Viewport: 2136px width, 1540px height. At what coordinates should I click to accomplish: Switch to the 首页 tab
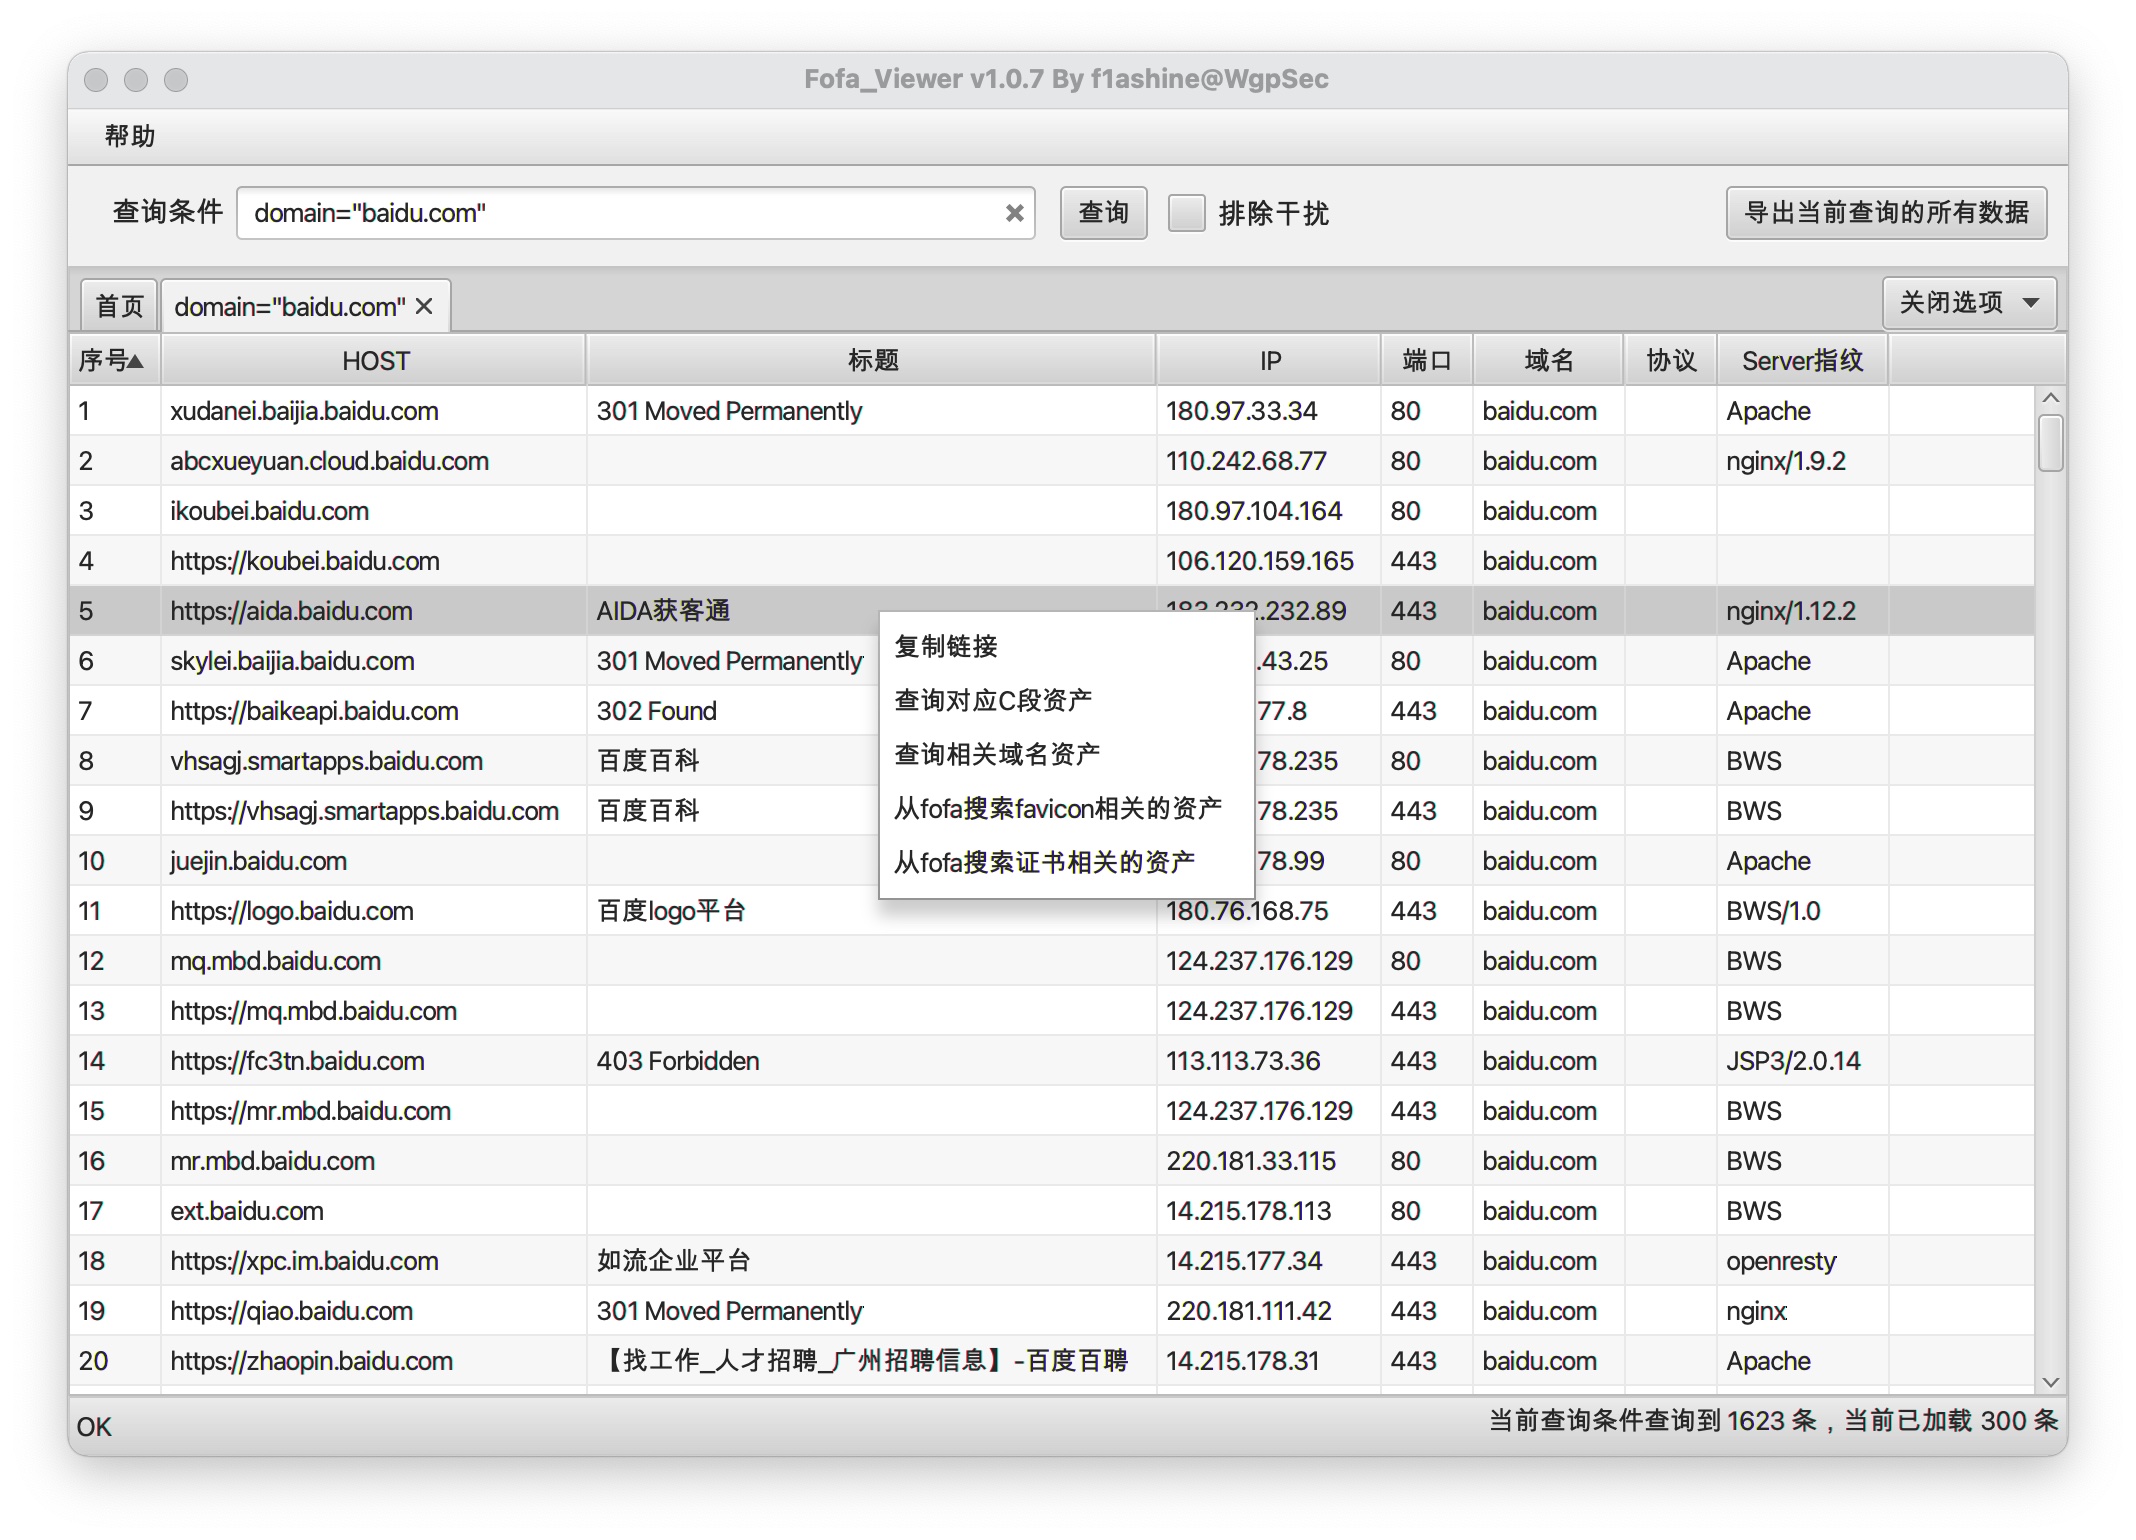point(119,307)
